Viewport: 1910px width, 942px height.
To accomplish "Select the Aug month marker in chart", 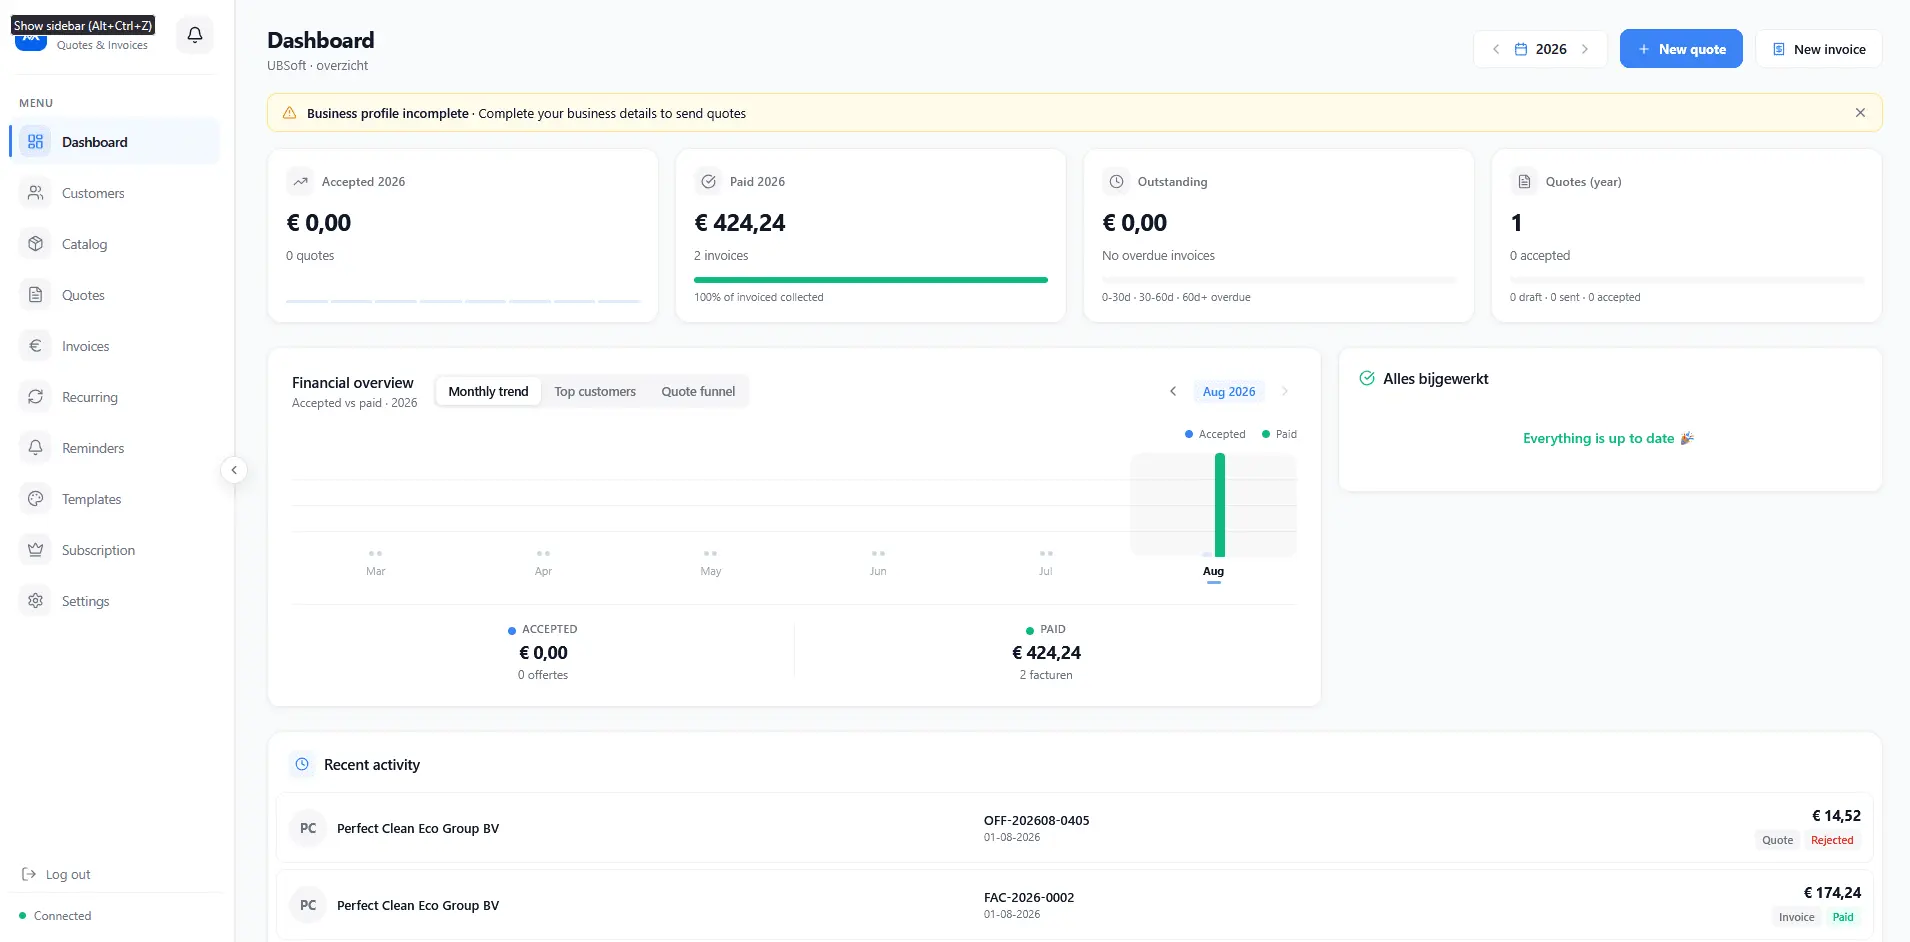I will tap(1213, 571).
